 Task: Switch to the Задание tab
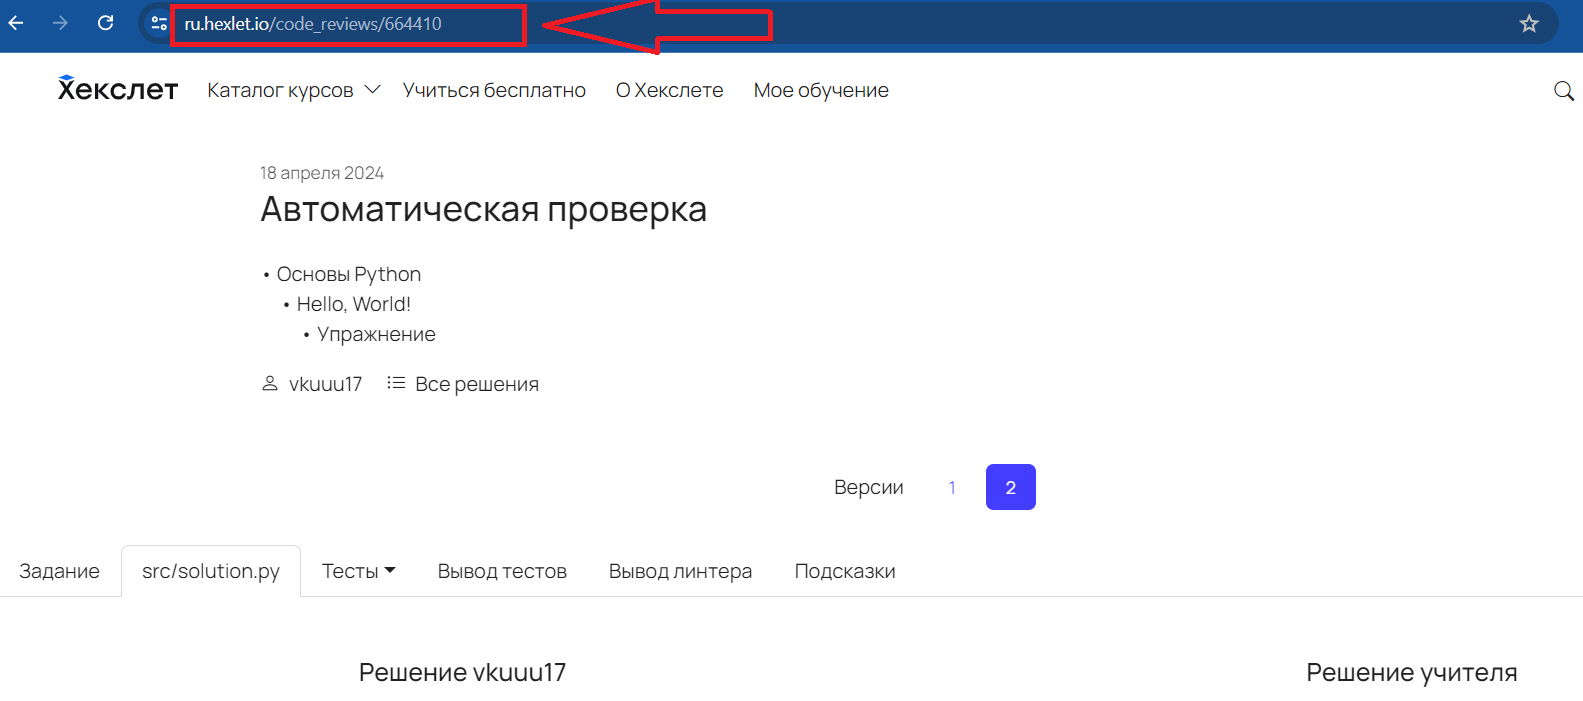(59, 571)
